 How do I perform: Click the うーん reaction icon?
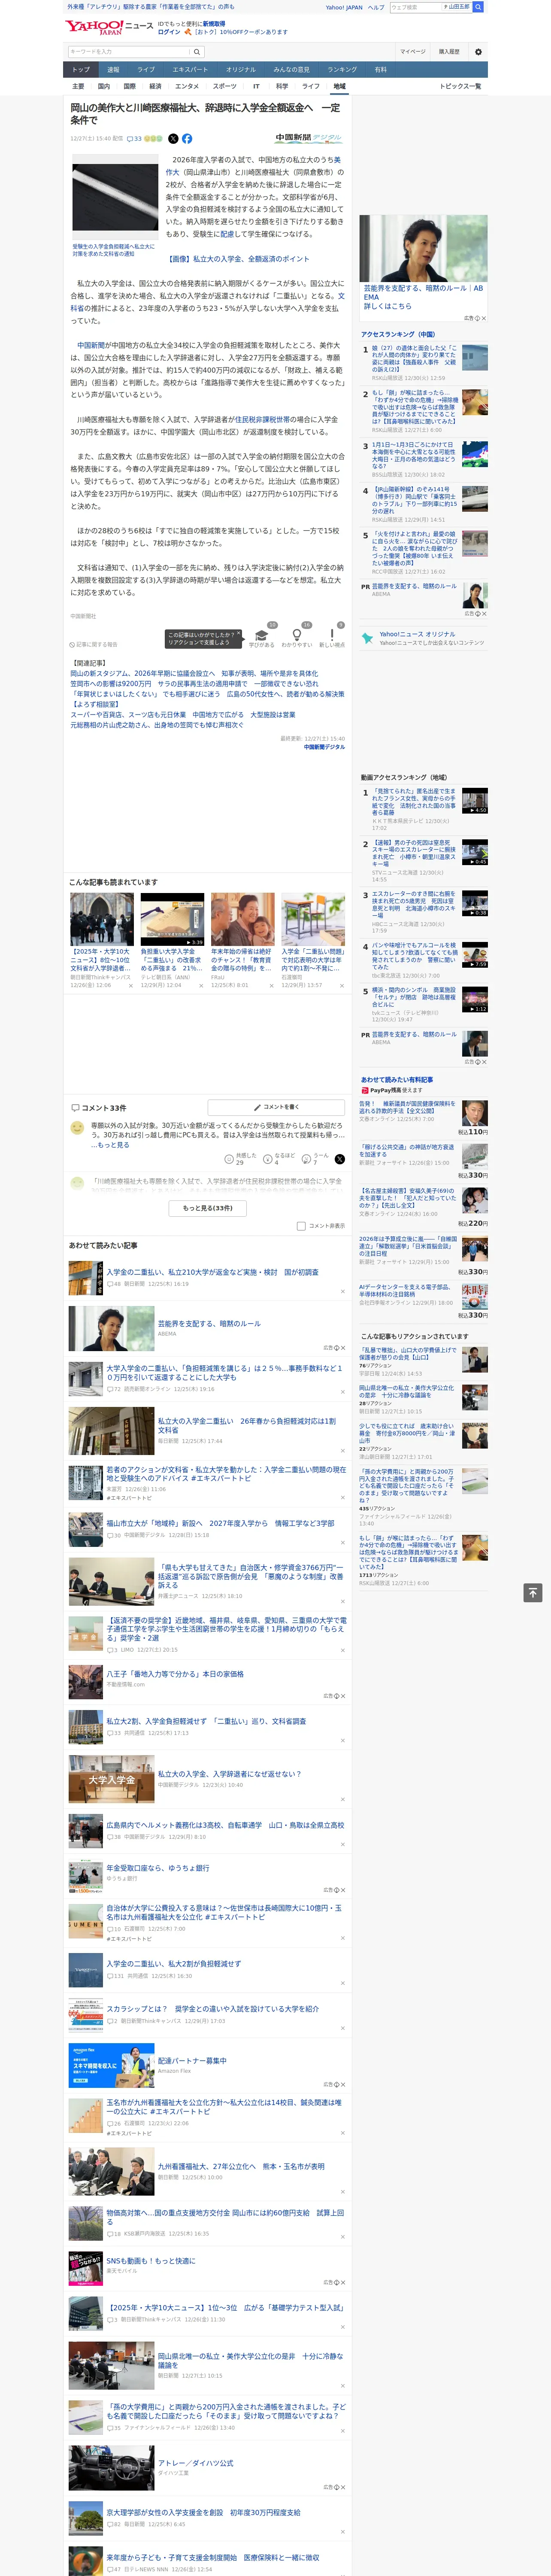tap(306, 1159)
